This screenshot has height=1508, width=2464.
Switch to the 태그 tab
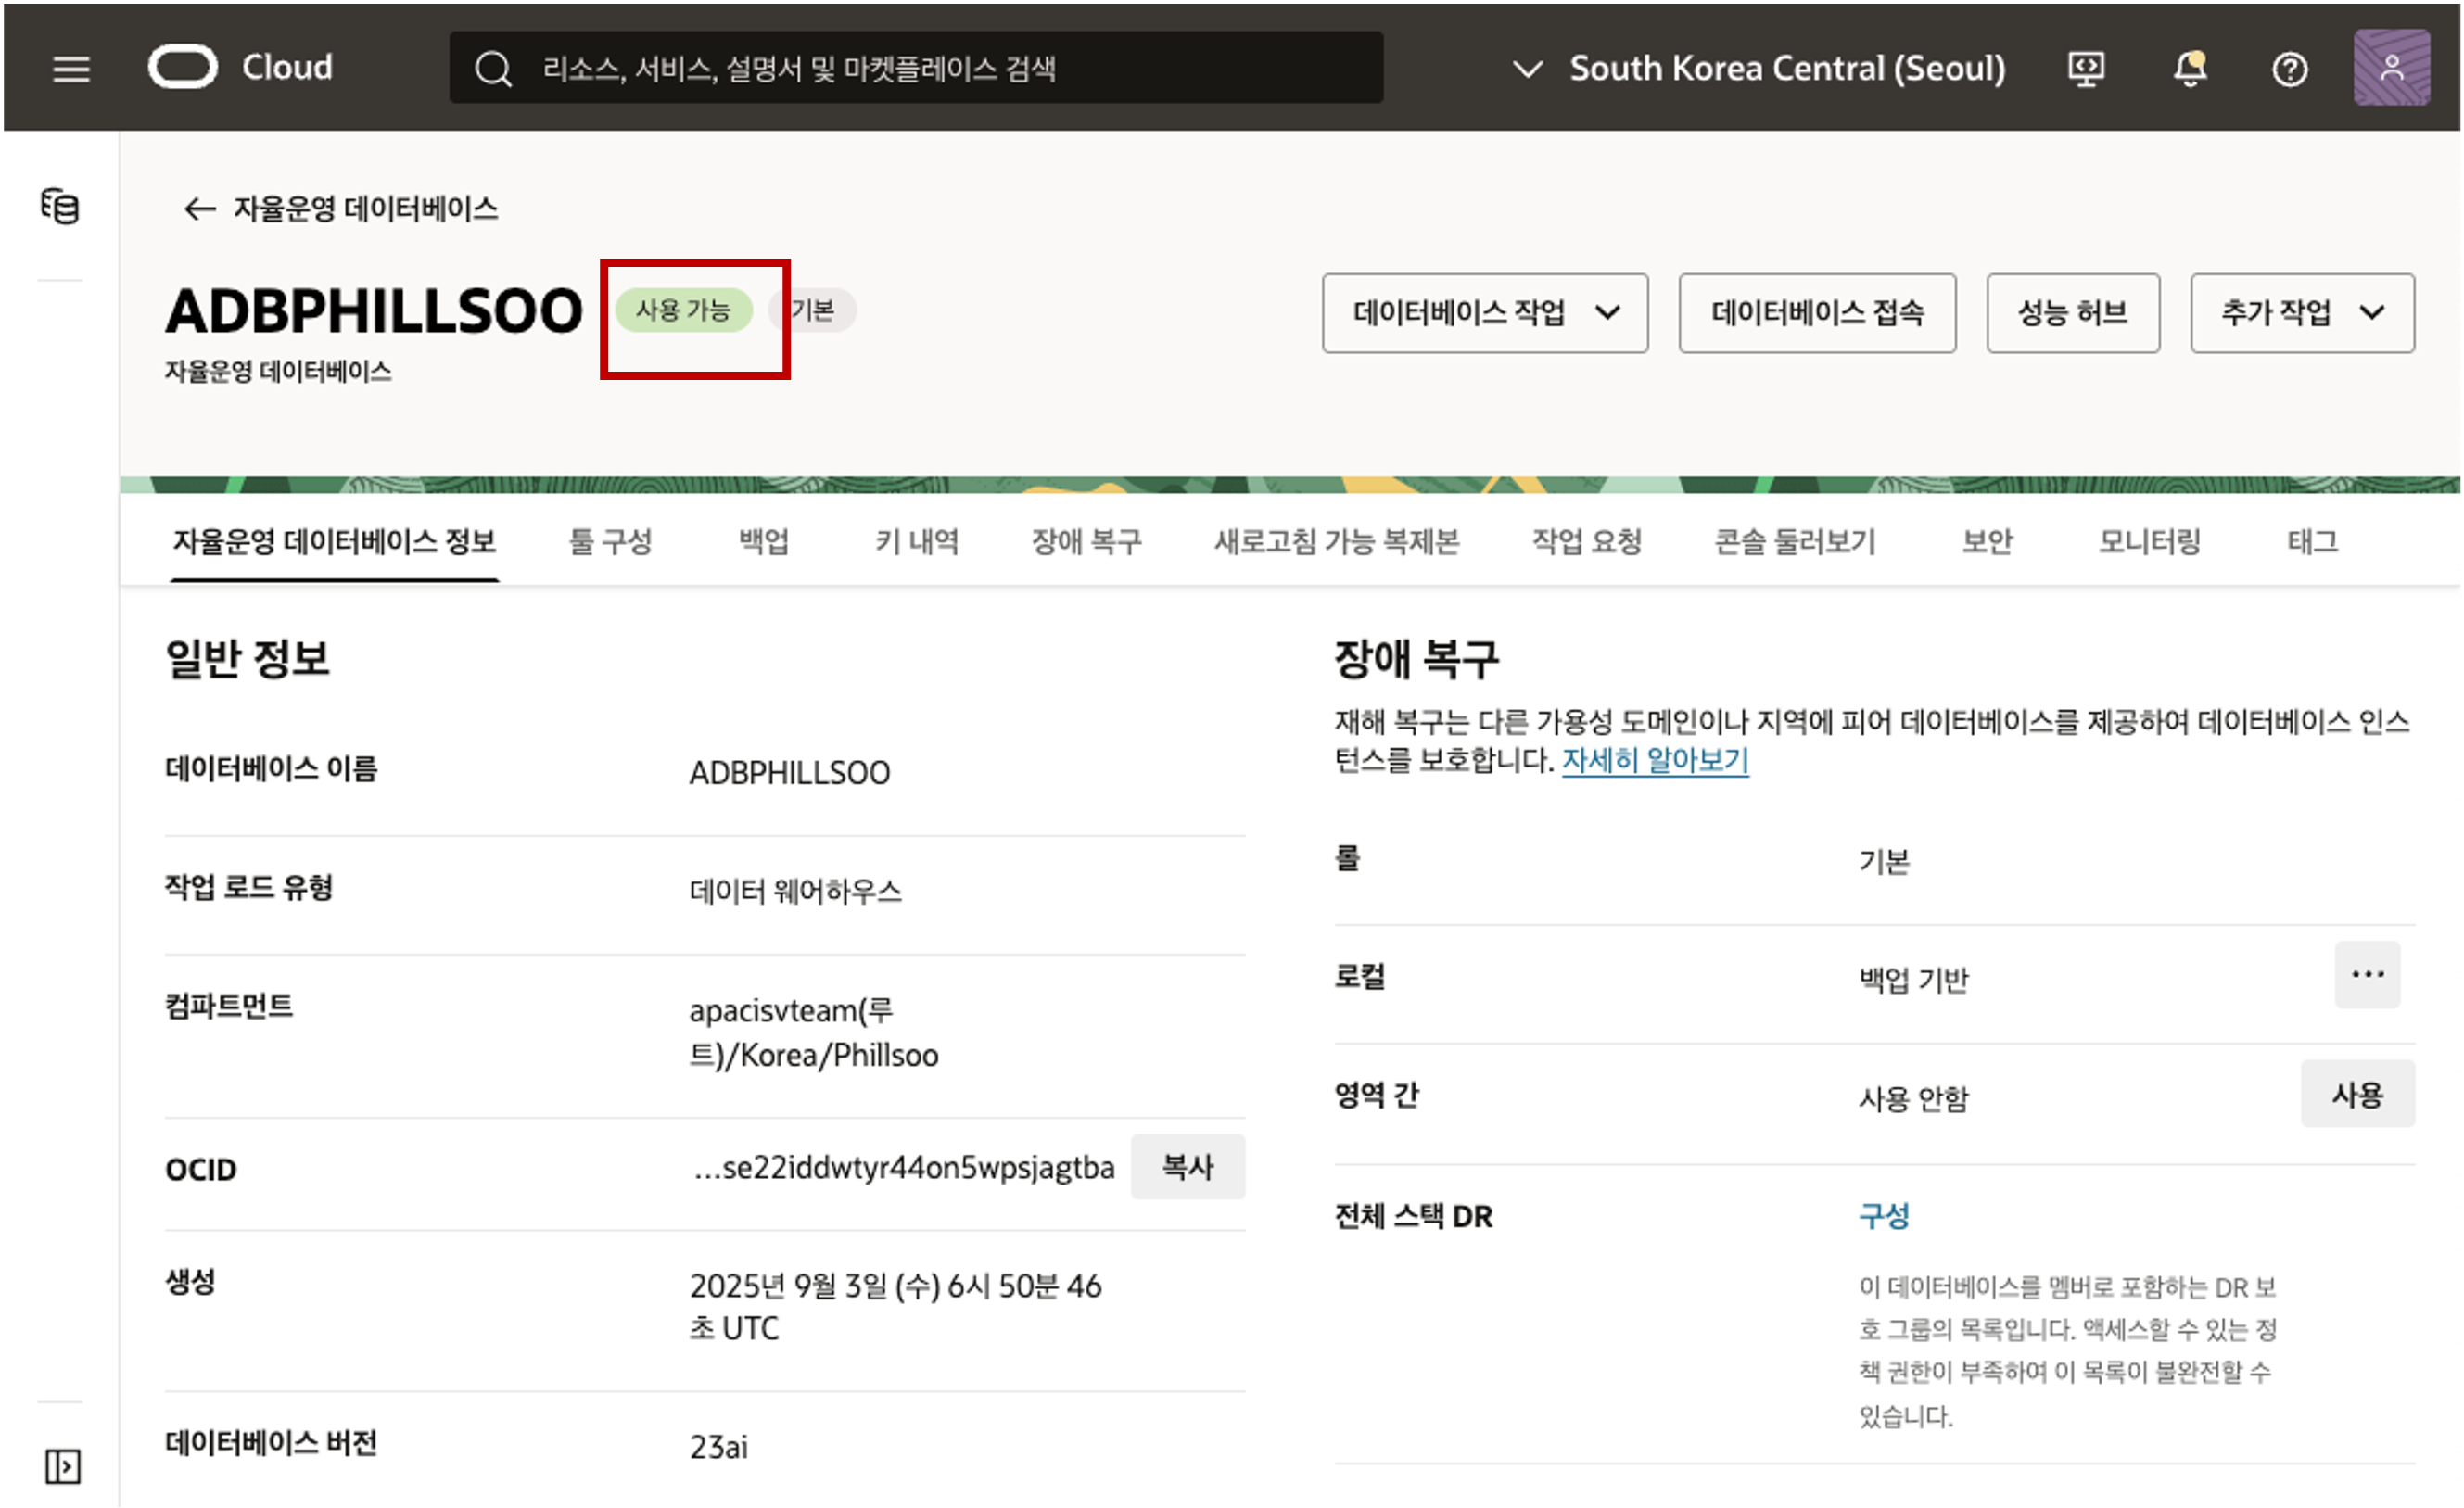[x=2312, y=542]
